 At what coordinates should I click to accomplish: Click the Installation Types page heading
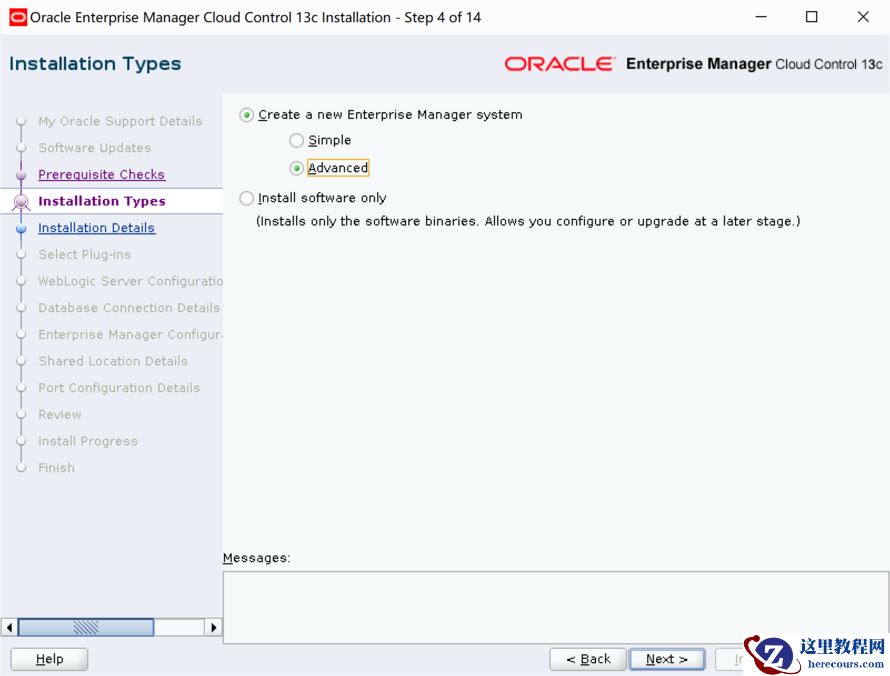[95, 64]
